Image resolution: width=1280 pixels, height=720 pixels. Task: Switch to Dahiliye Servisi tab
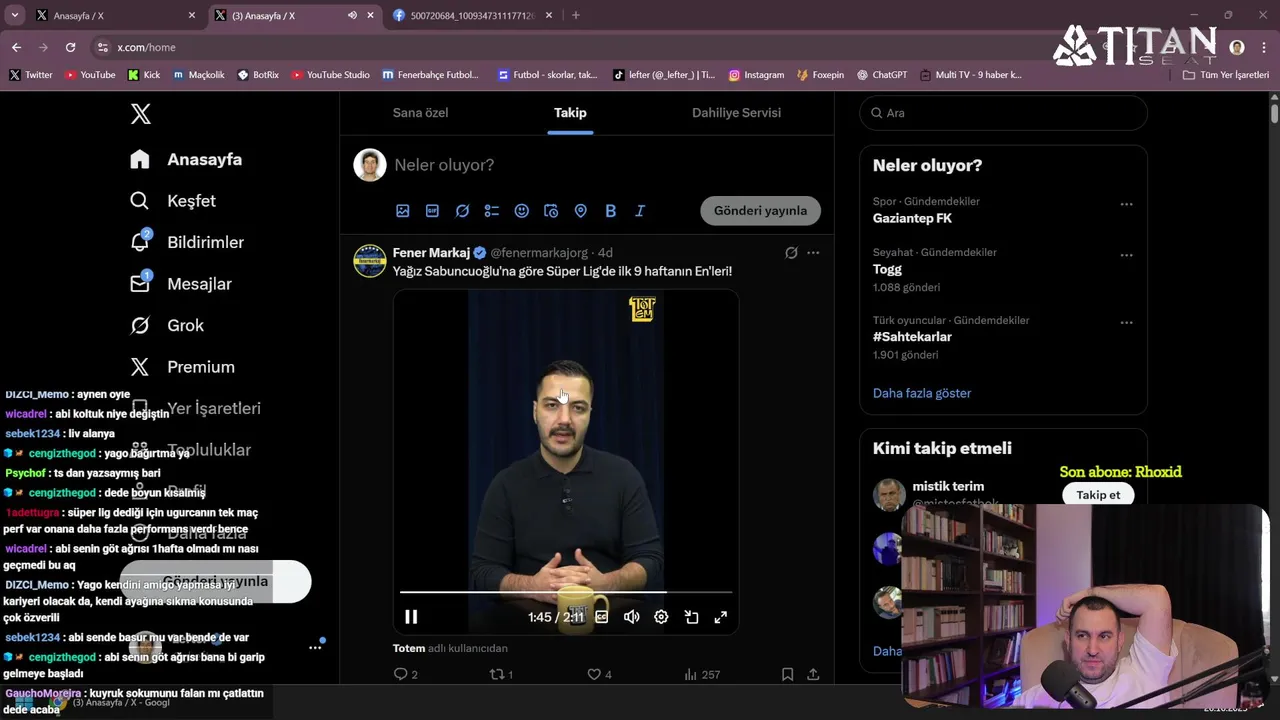pyautogui.click(x=736, y=113)
